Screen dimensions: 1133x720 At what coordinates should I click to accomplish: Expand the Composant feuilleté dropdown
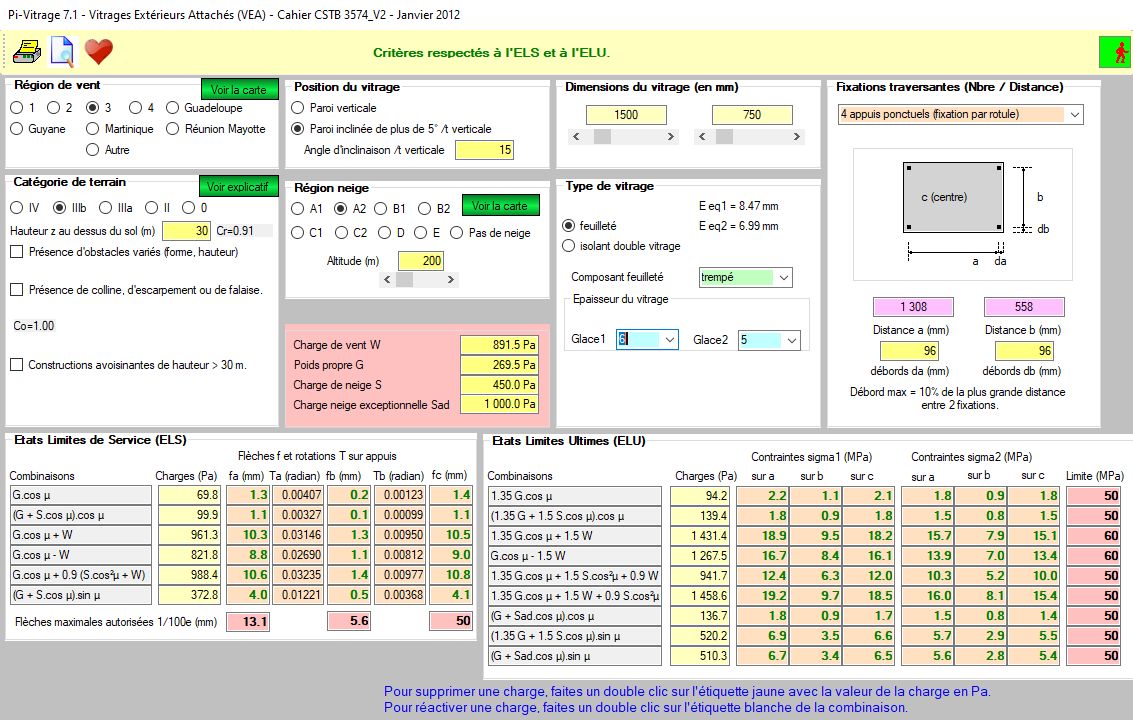click(x=783, y=277)
